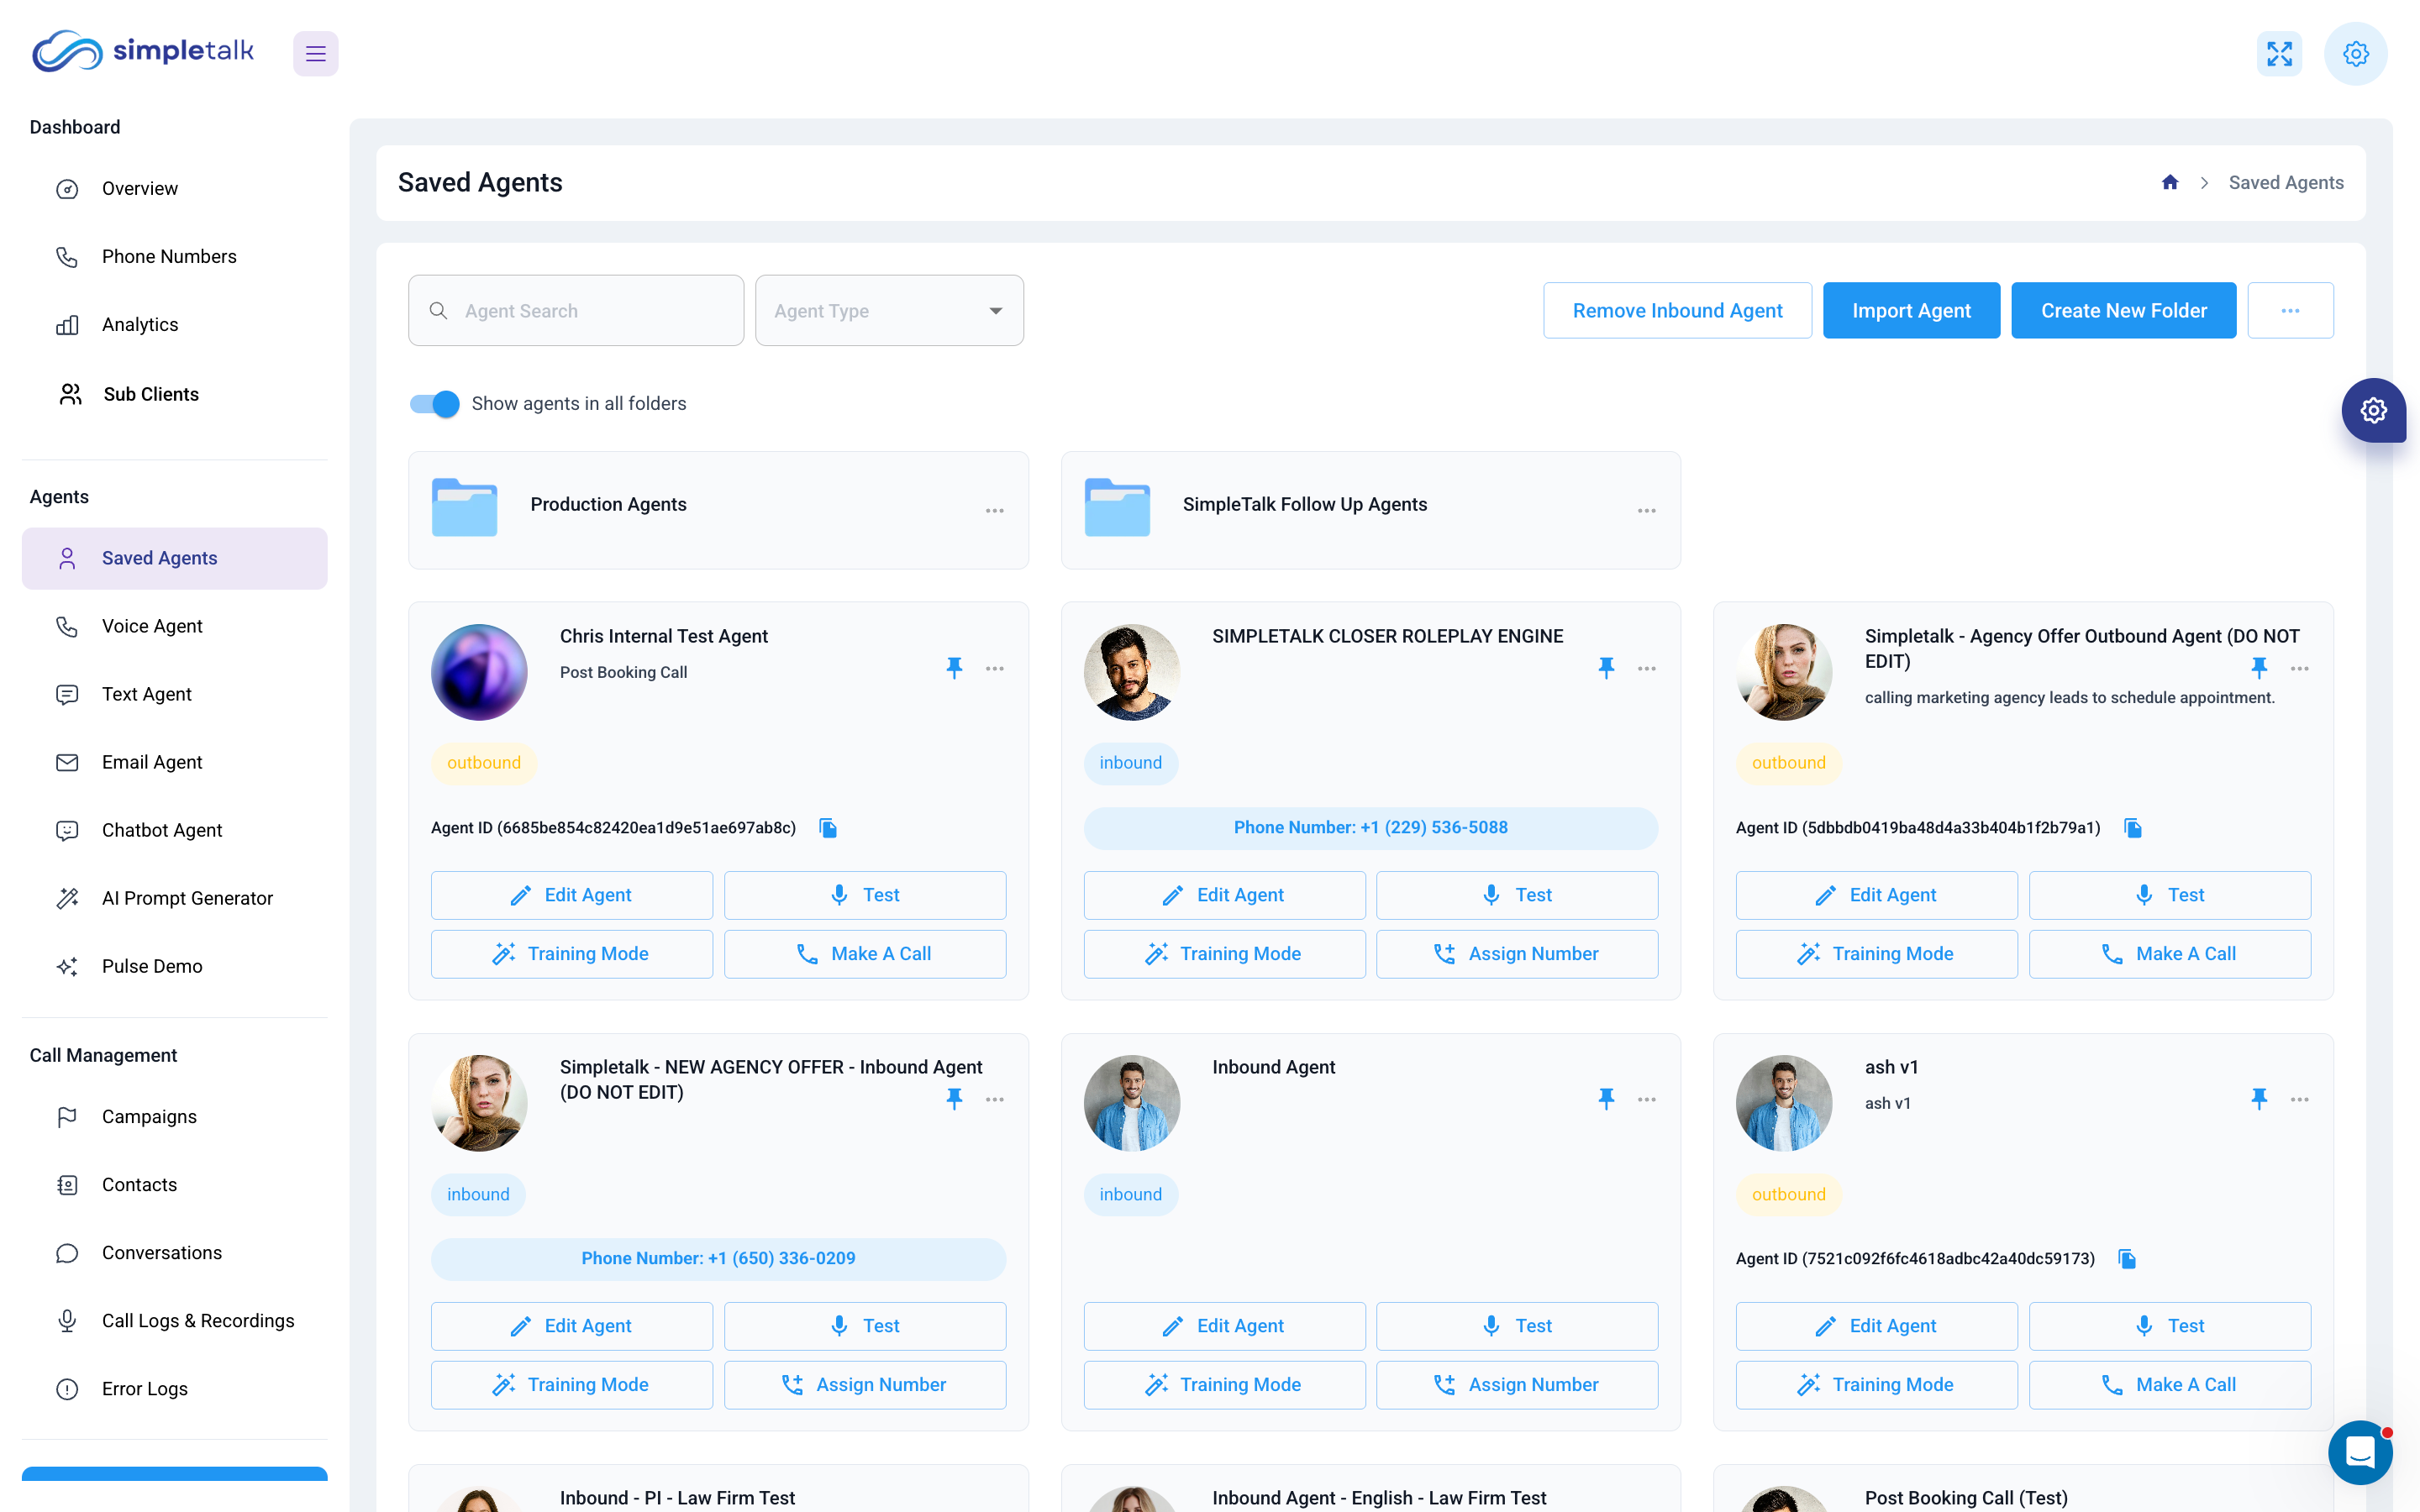Open the floating chat support bubble

pyautogui.click(x=2361, y=1452)
